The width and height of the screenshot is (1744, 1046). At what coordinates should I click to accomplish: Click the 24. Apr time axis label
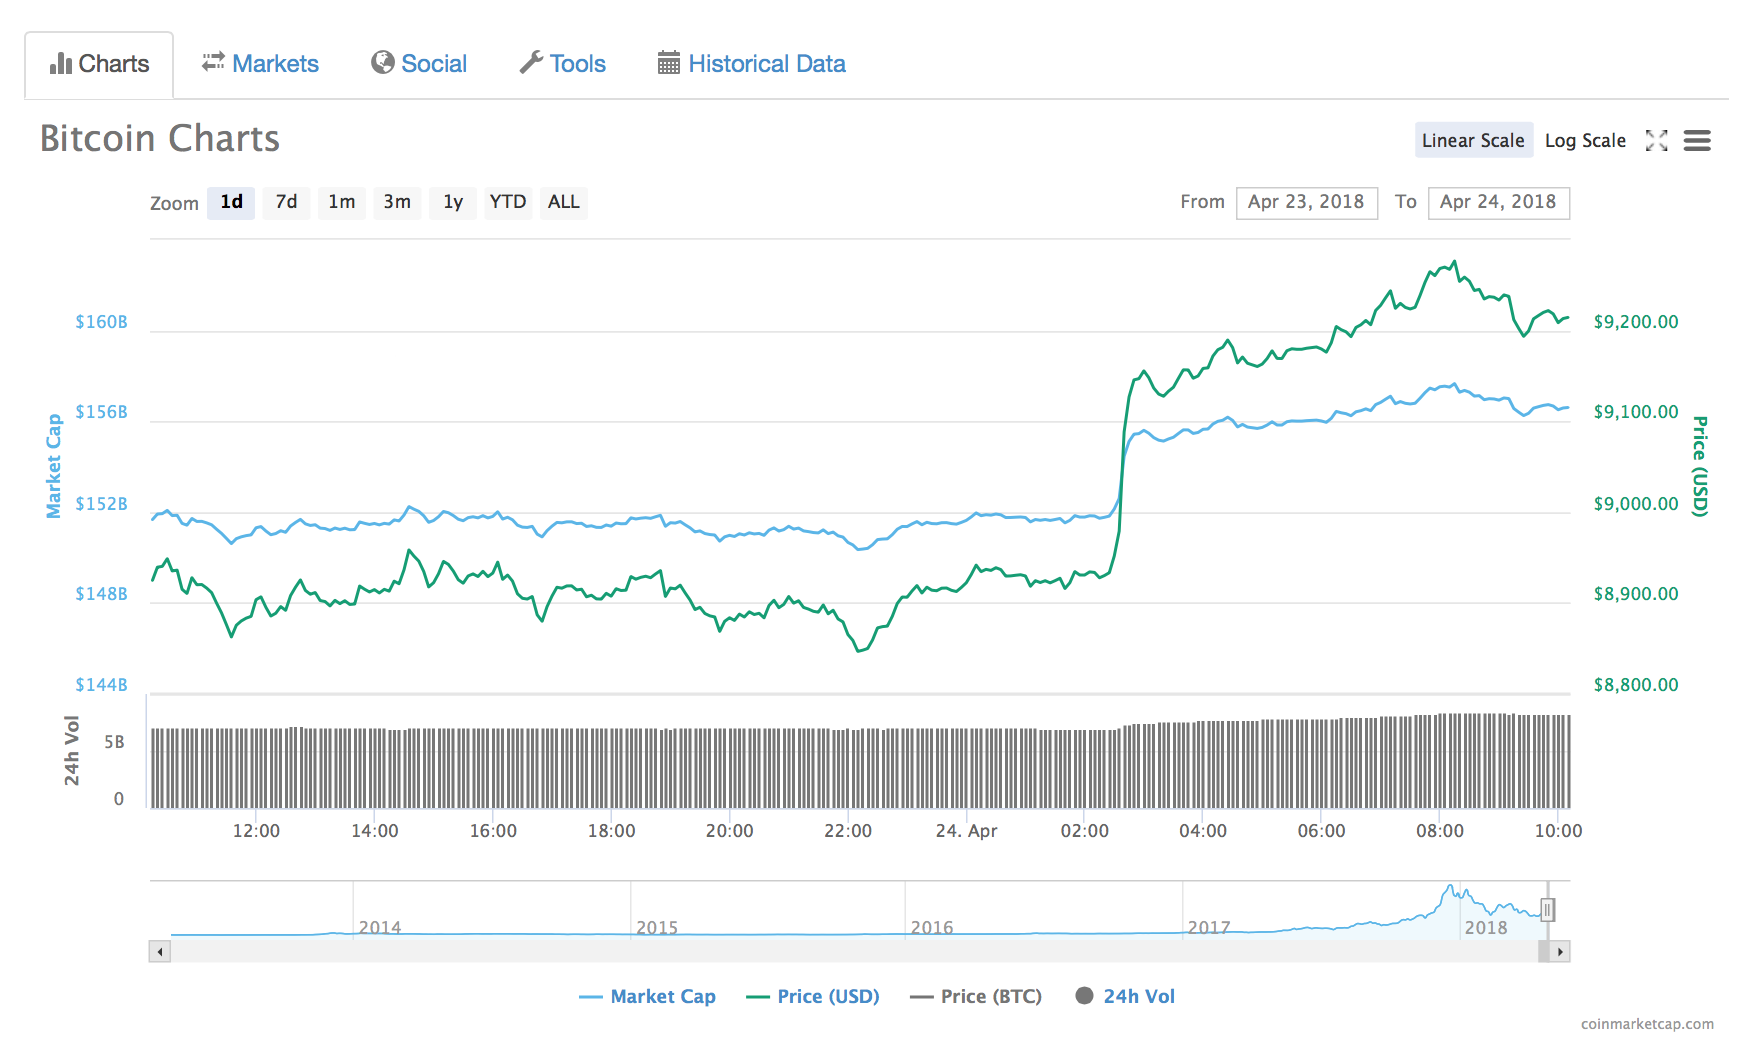click(966, 831)
